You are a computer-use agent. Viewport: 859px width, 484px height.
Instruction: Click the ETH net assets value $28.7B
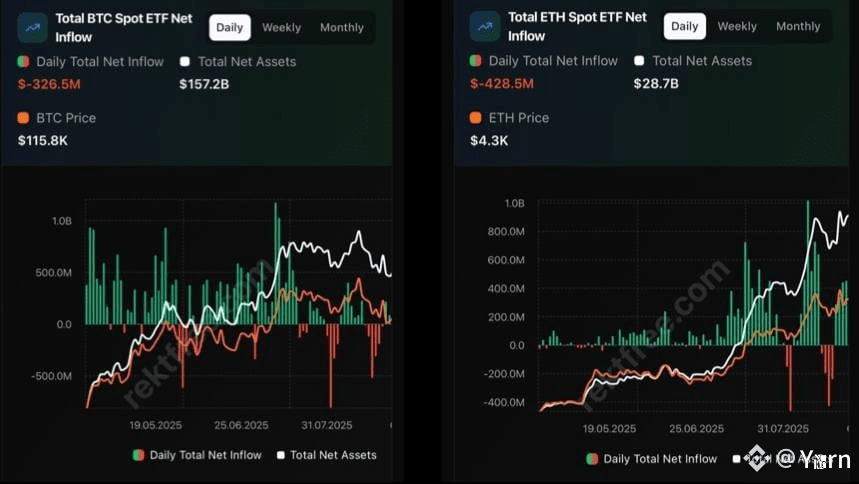click(x=656, y=84)
